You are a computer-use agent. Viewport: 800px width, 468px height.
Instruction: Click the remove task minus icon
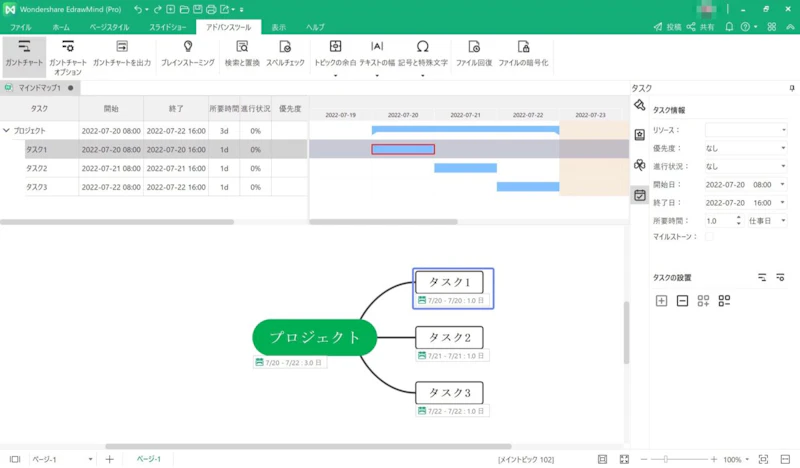[x=682, y=300]
